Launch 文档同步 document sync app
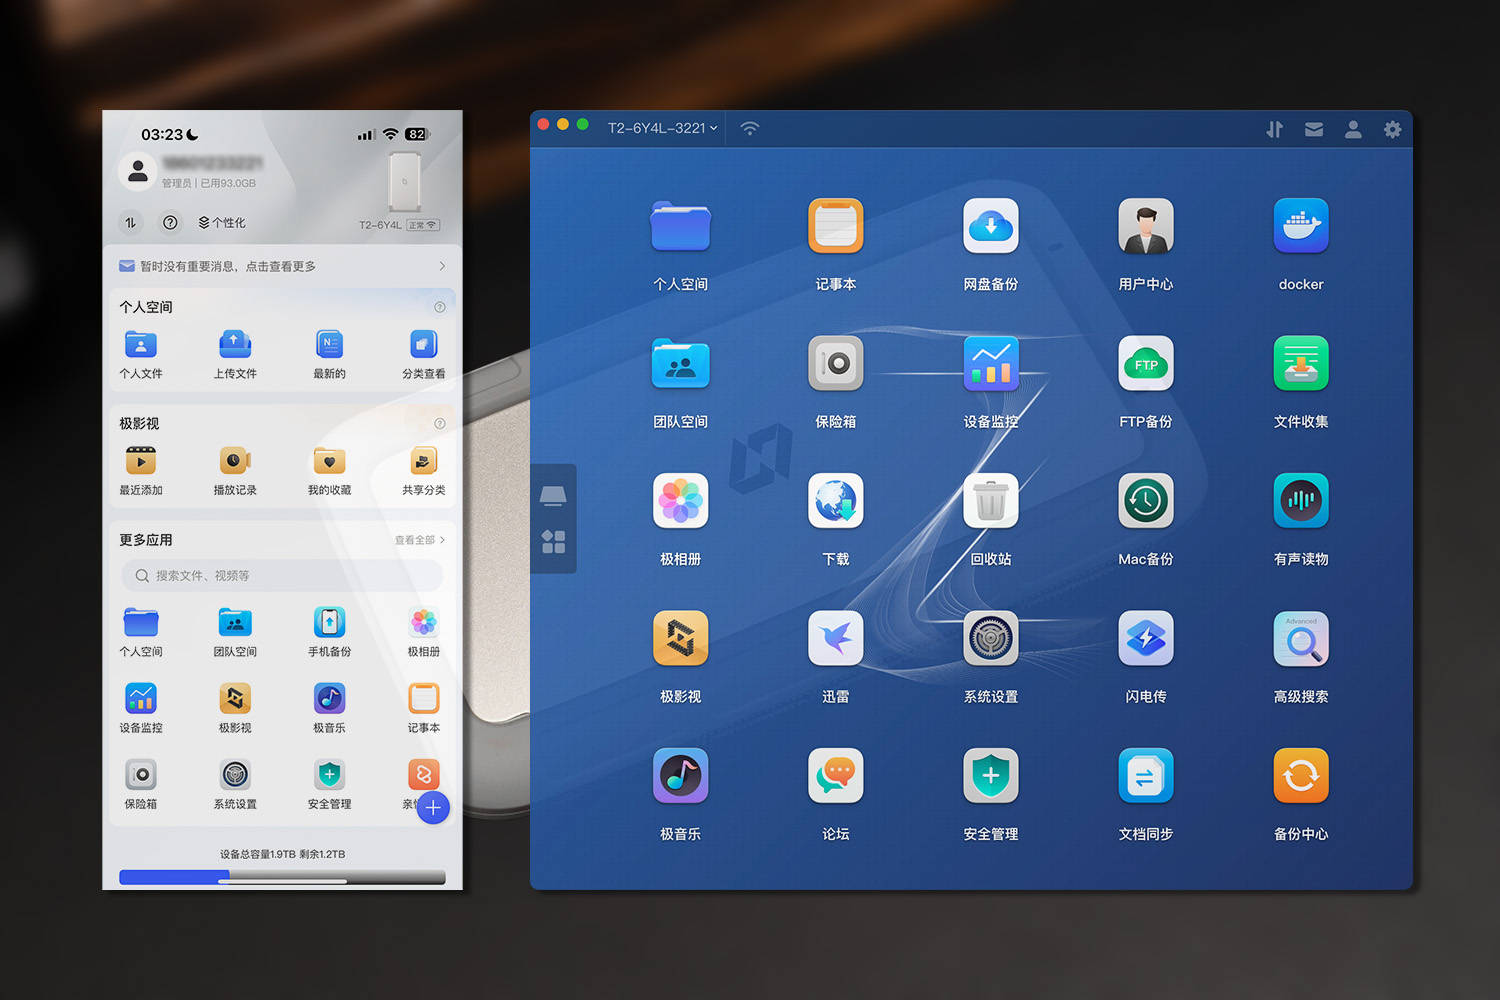This screenshot has width=1500, height=1000. 1145,776
